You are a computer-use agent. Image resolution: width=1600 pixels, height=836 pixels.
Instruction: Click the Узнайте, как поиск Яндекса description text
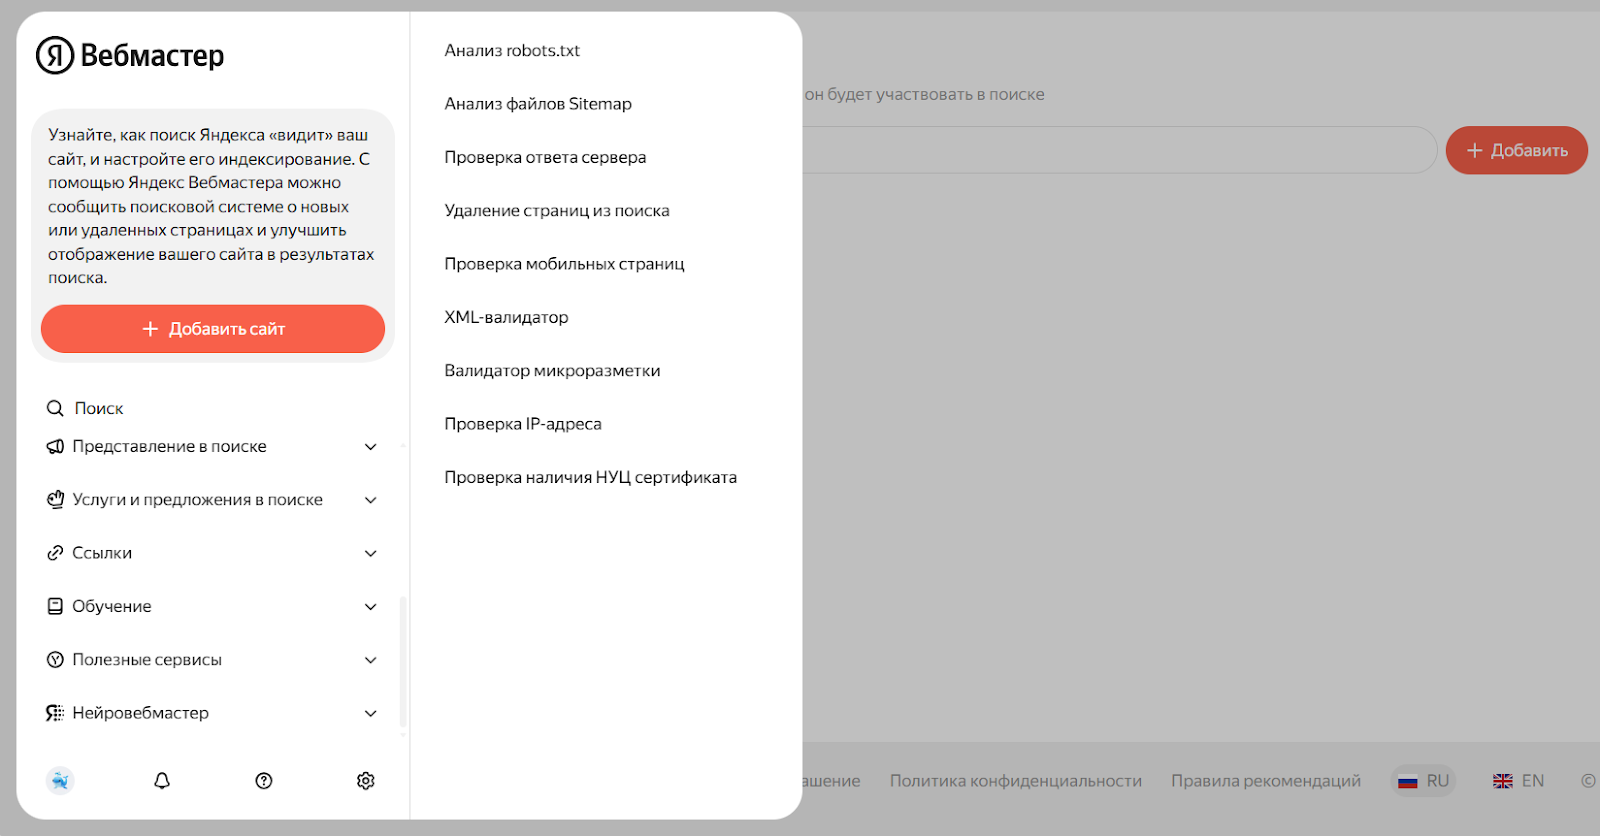click(211, 206)
